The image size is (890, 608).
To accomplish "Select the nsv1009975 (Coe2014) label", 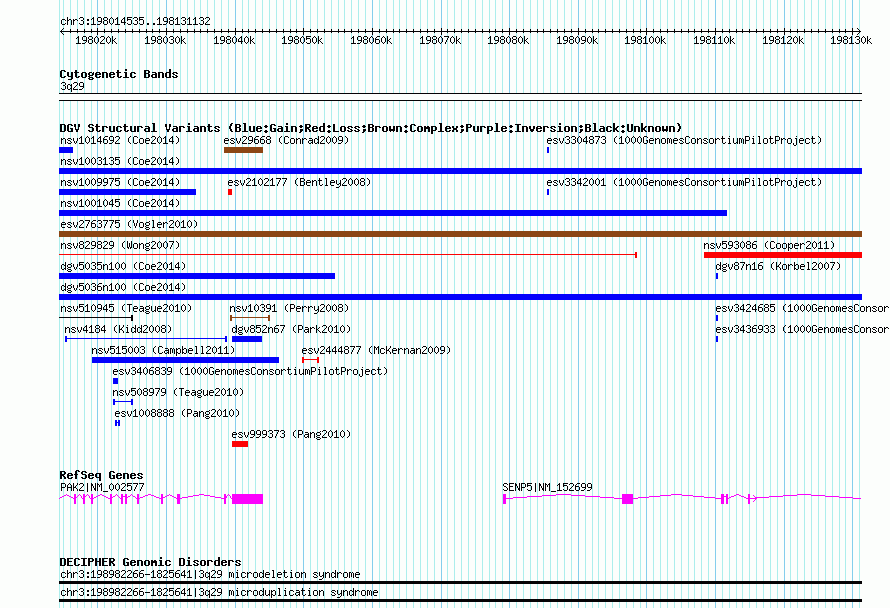I will tap(120, 182).
